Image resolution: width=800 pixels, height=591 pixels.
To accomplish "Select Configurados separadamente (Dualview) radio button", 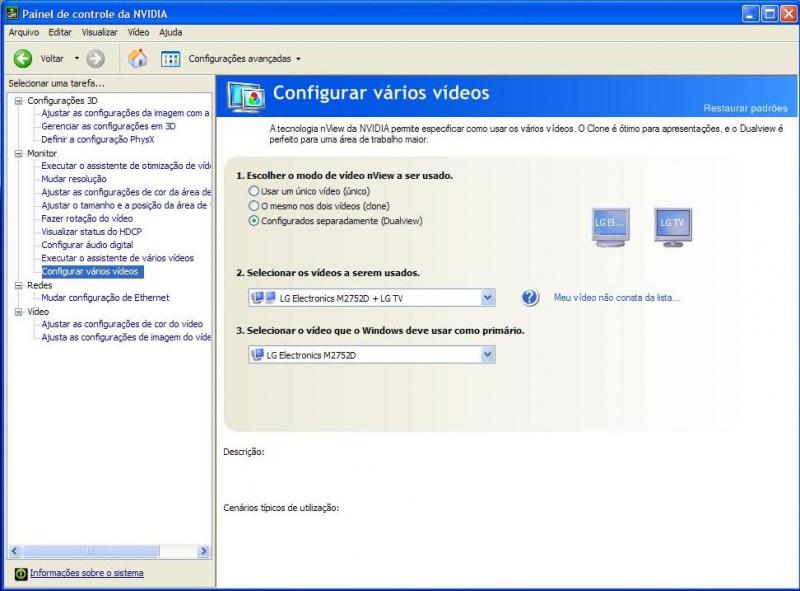I will [254, 221].
